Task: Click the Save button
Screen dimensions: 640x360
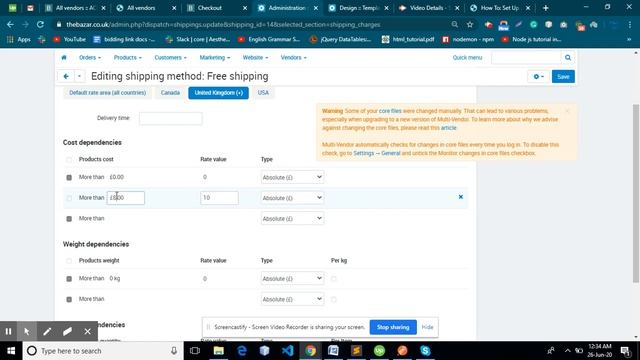Action: pos(563,76)
